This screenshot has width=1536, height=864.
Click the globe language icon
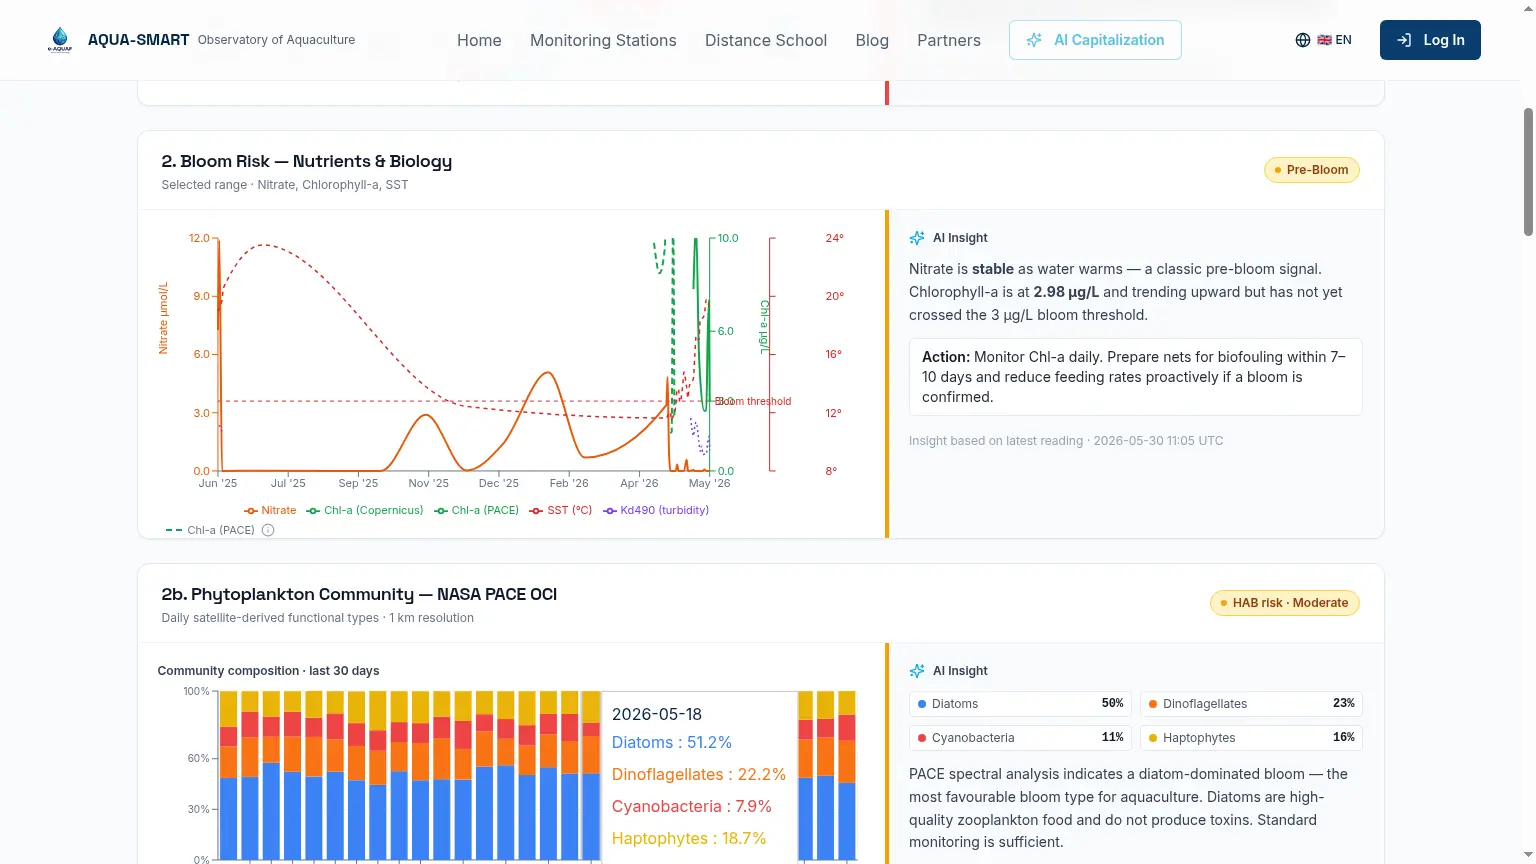pos(1303,40)
